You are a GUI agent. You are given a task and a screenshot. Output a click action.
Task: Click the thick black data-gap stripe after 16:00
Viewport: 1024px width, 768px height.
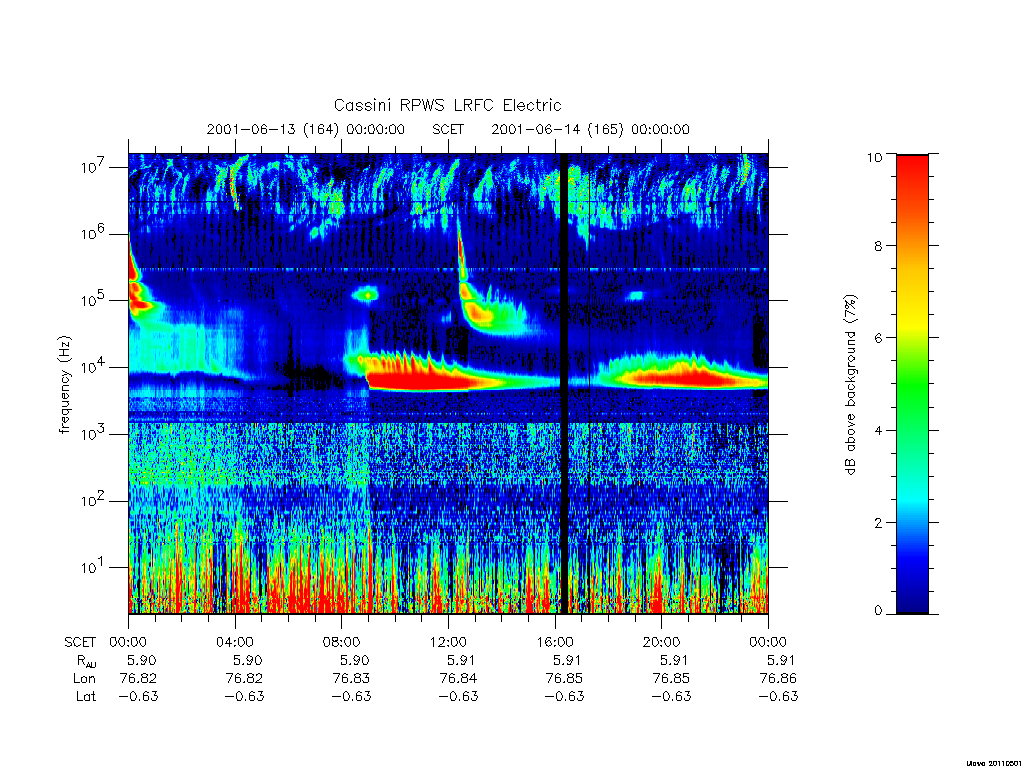pos(564,384)
